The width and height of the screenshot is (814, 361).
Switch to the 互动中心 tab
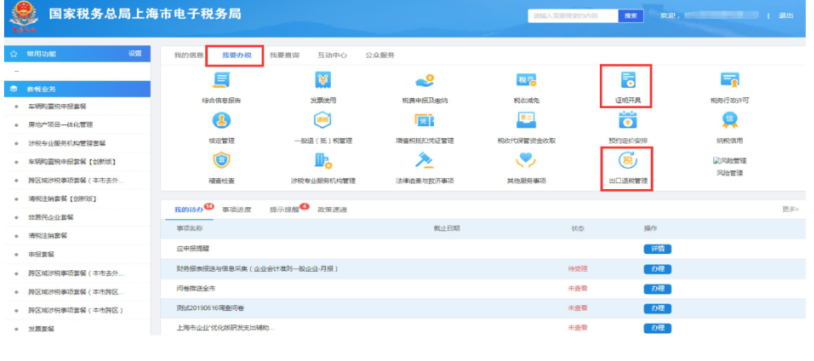332,56
